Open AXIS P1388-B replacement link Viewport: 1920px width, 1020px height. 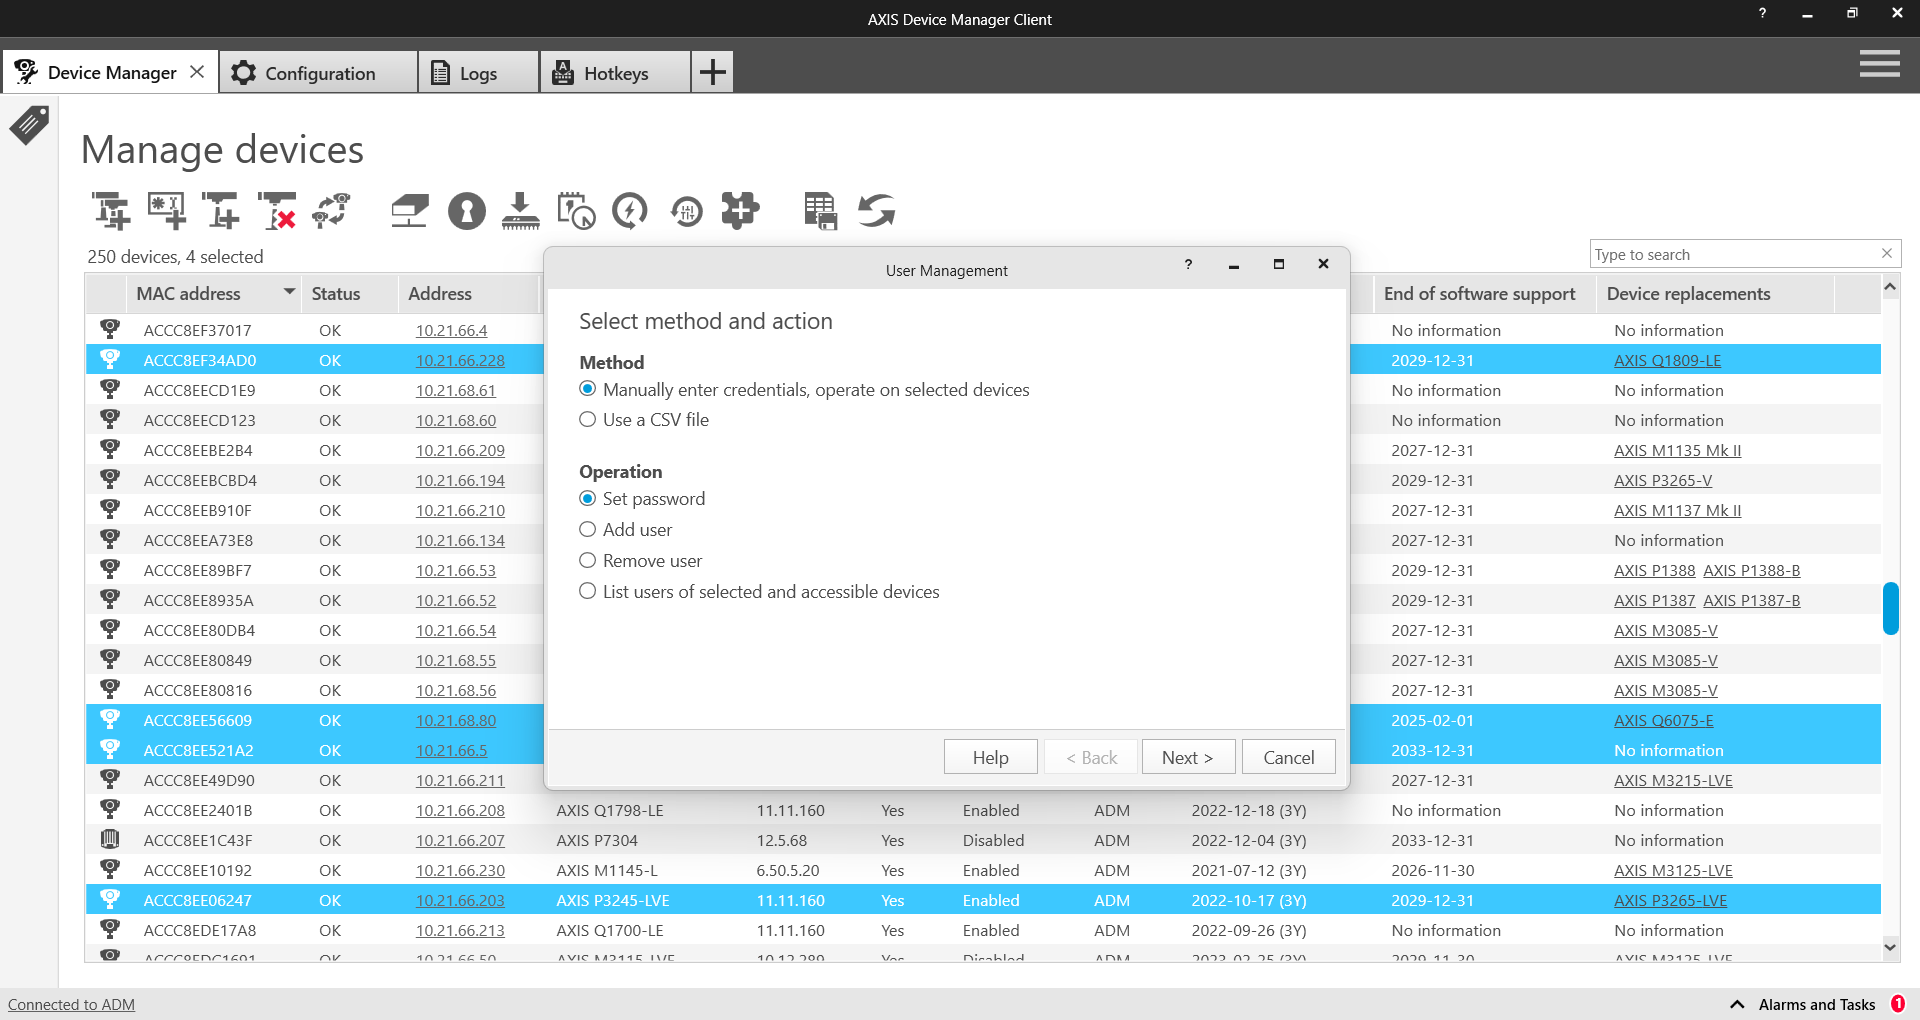(x=1751, y=570)
